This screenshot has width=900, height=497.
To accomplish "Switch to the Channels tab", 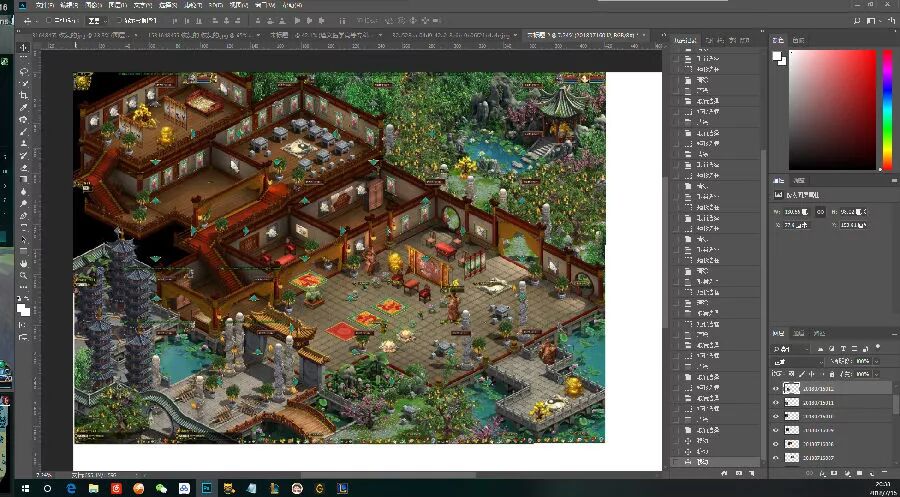I will click(x=798, y=333).
